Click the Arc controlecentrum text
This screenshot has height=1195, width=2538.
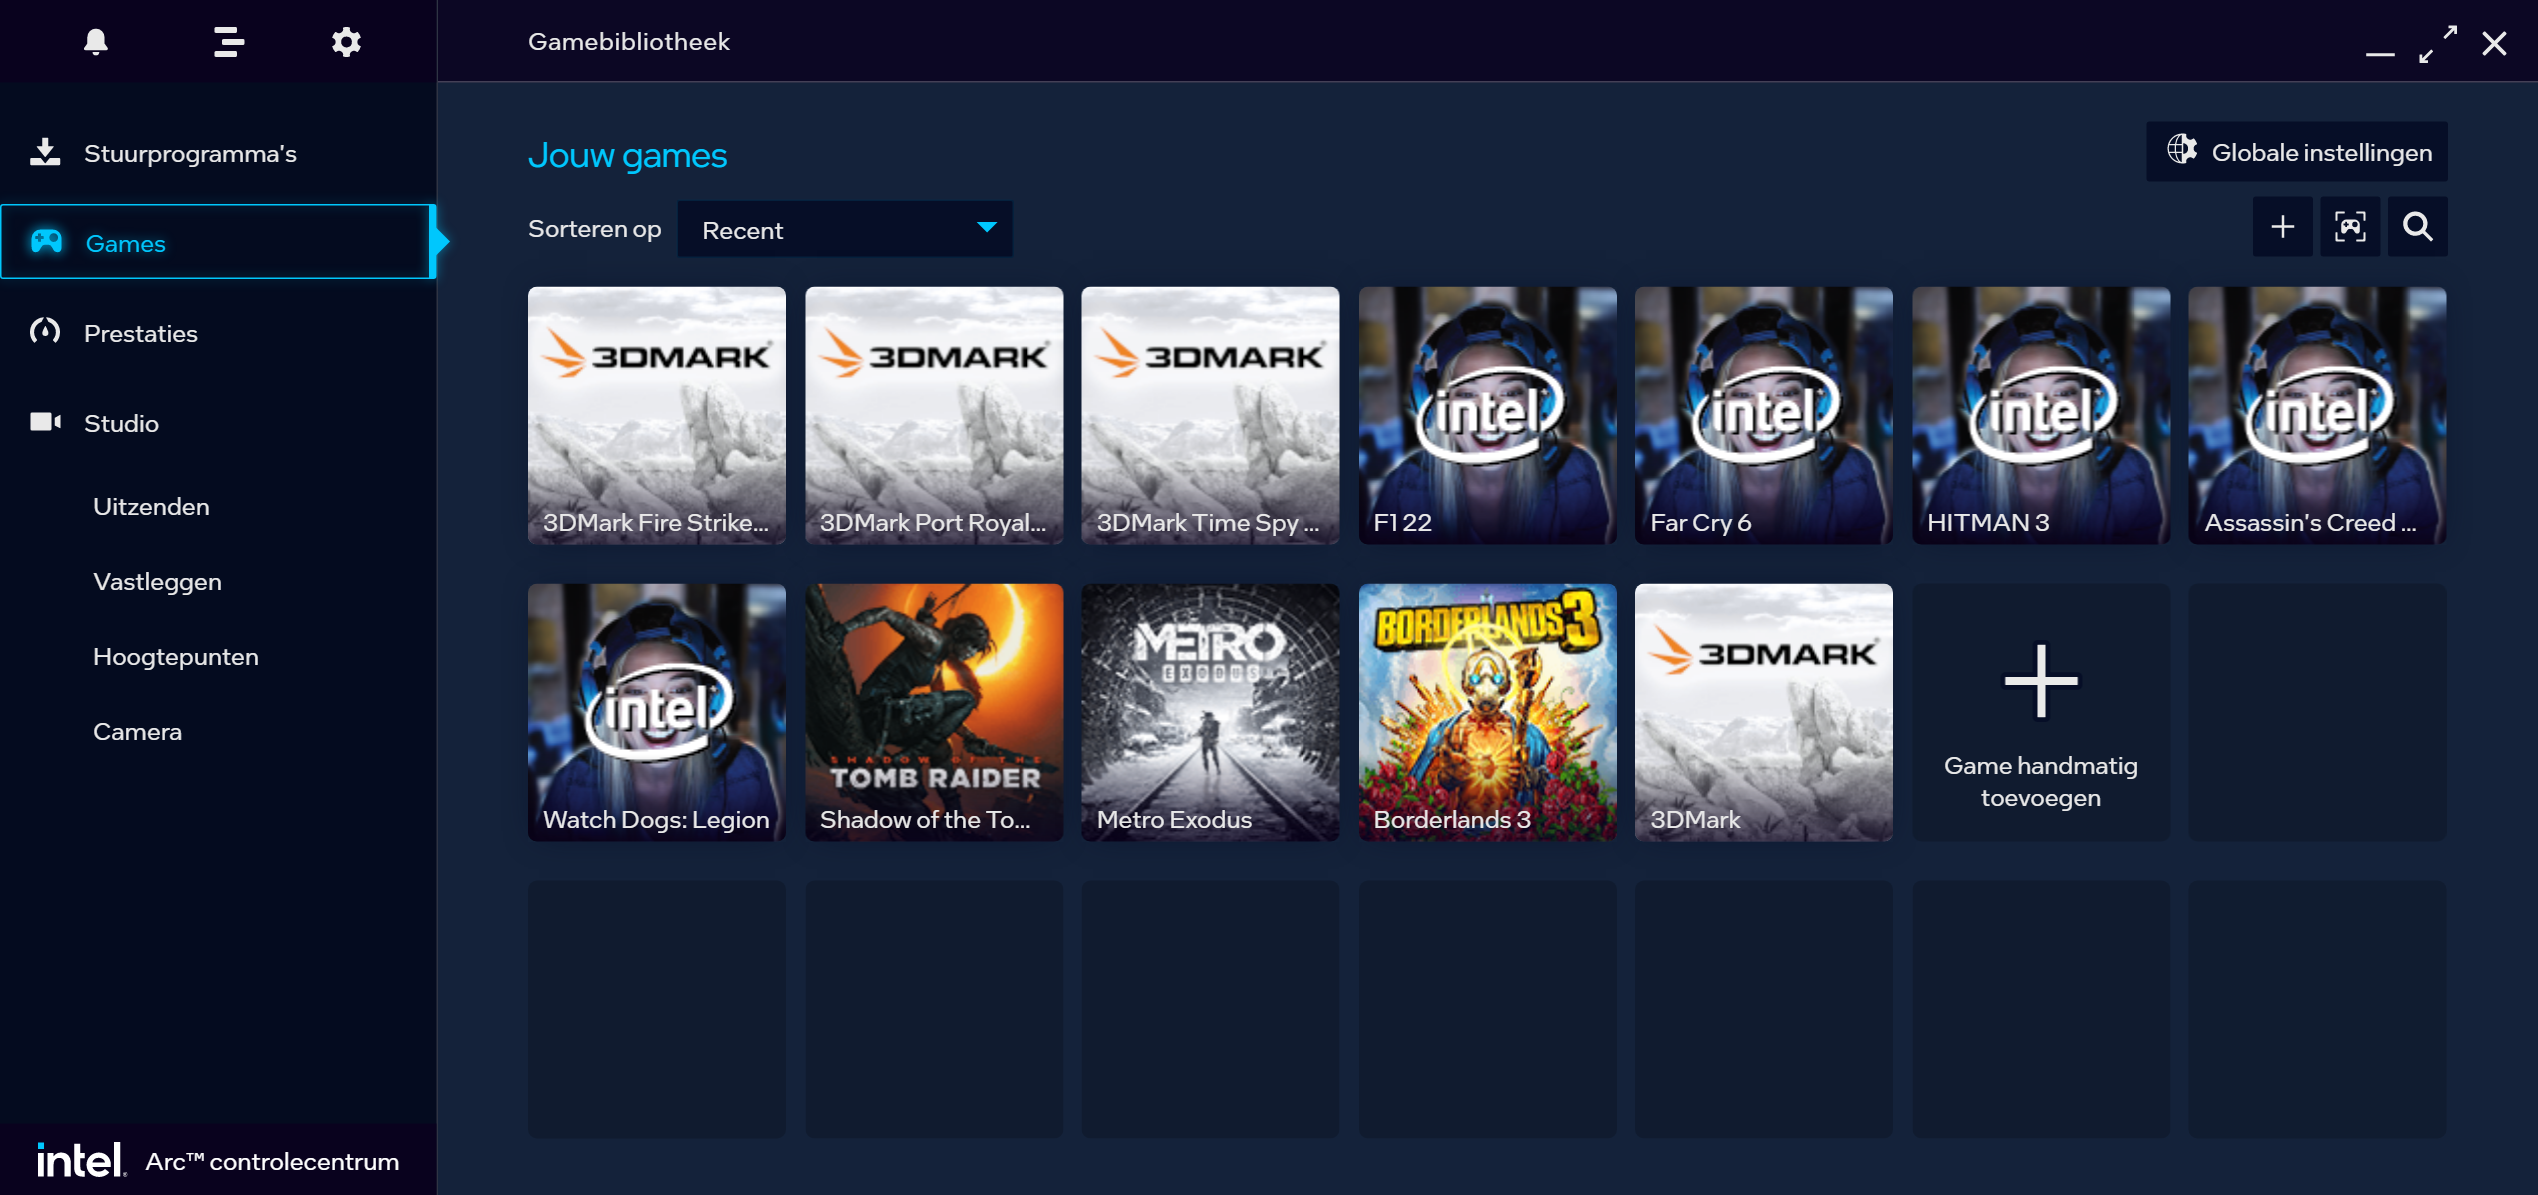[x=272, y=1161]
